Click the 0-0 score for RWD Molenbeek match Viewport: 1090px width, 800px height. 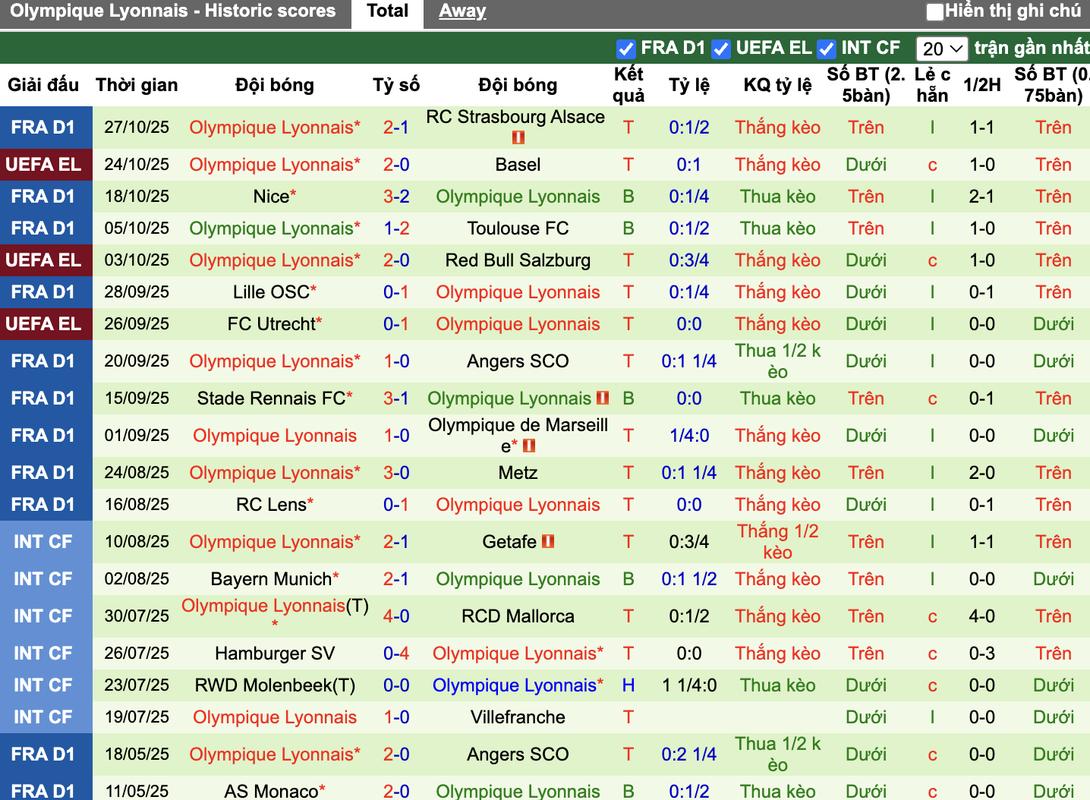[396, 686]
